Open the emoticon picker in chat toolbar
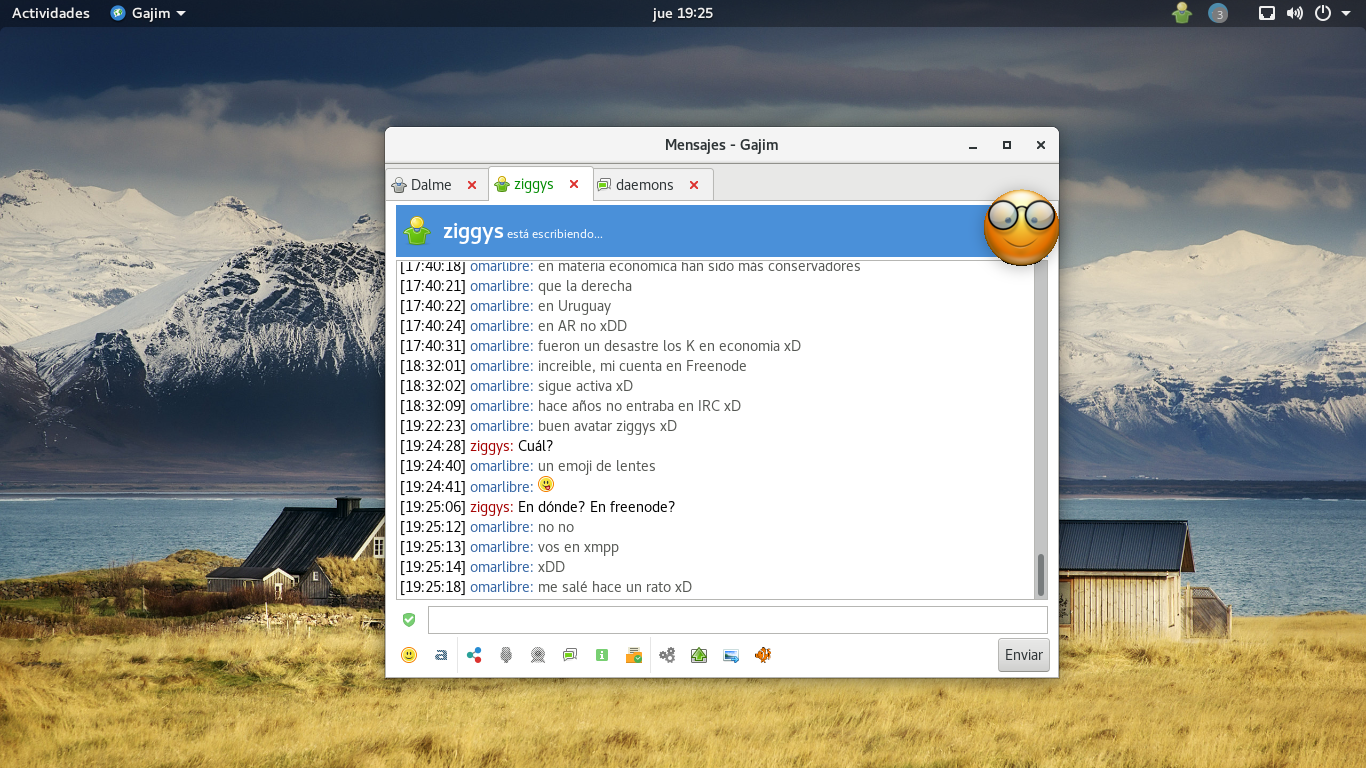The width and height of the screenshot is (1366, 768). tap(409, 656)
